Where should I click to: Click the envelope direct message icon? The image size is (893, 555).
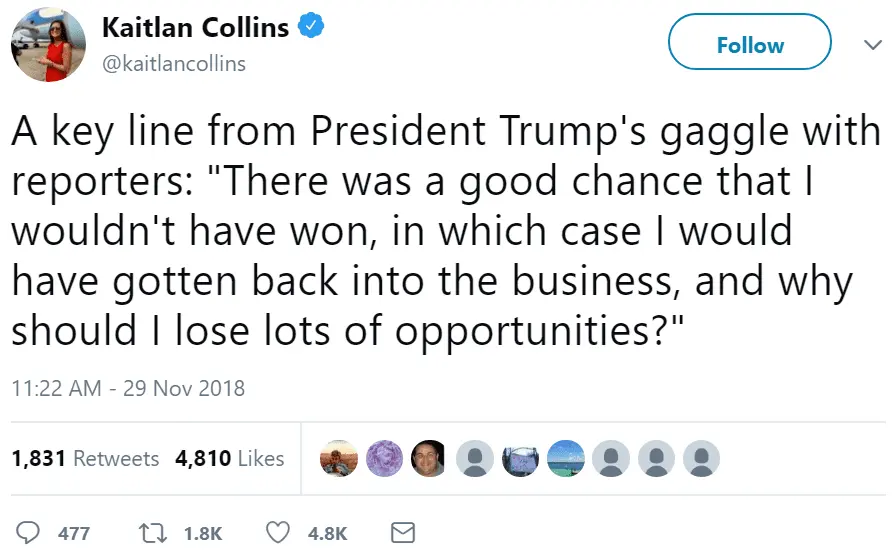point(402,532)
